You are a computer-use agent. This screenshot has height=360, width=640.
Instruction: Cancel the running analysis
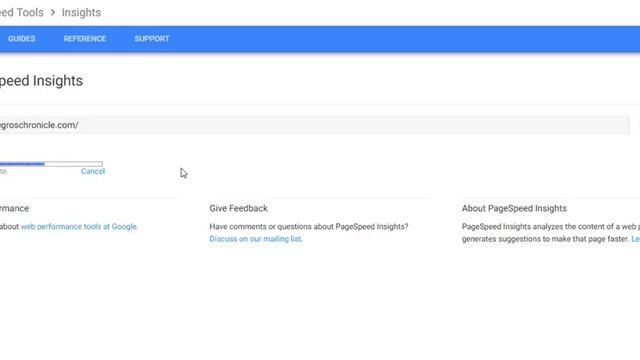93,171
